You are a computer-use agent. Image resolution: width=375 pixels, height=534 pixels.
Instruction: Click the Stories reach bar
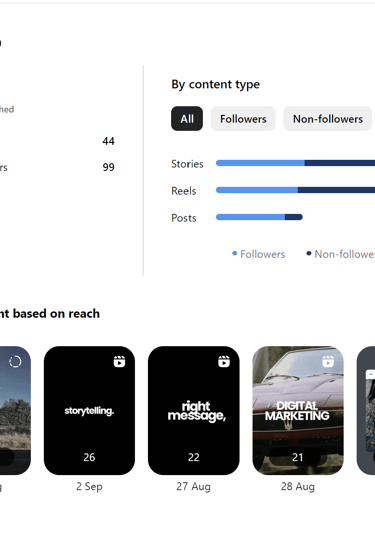click(295, 163)
